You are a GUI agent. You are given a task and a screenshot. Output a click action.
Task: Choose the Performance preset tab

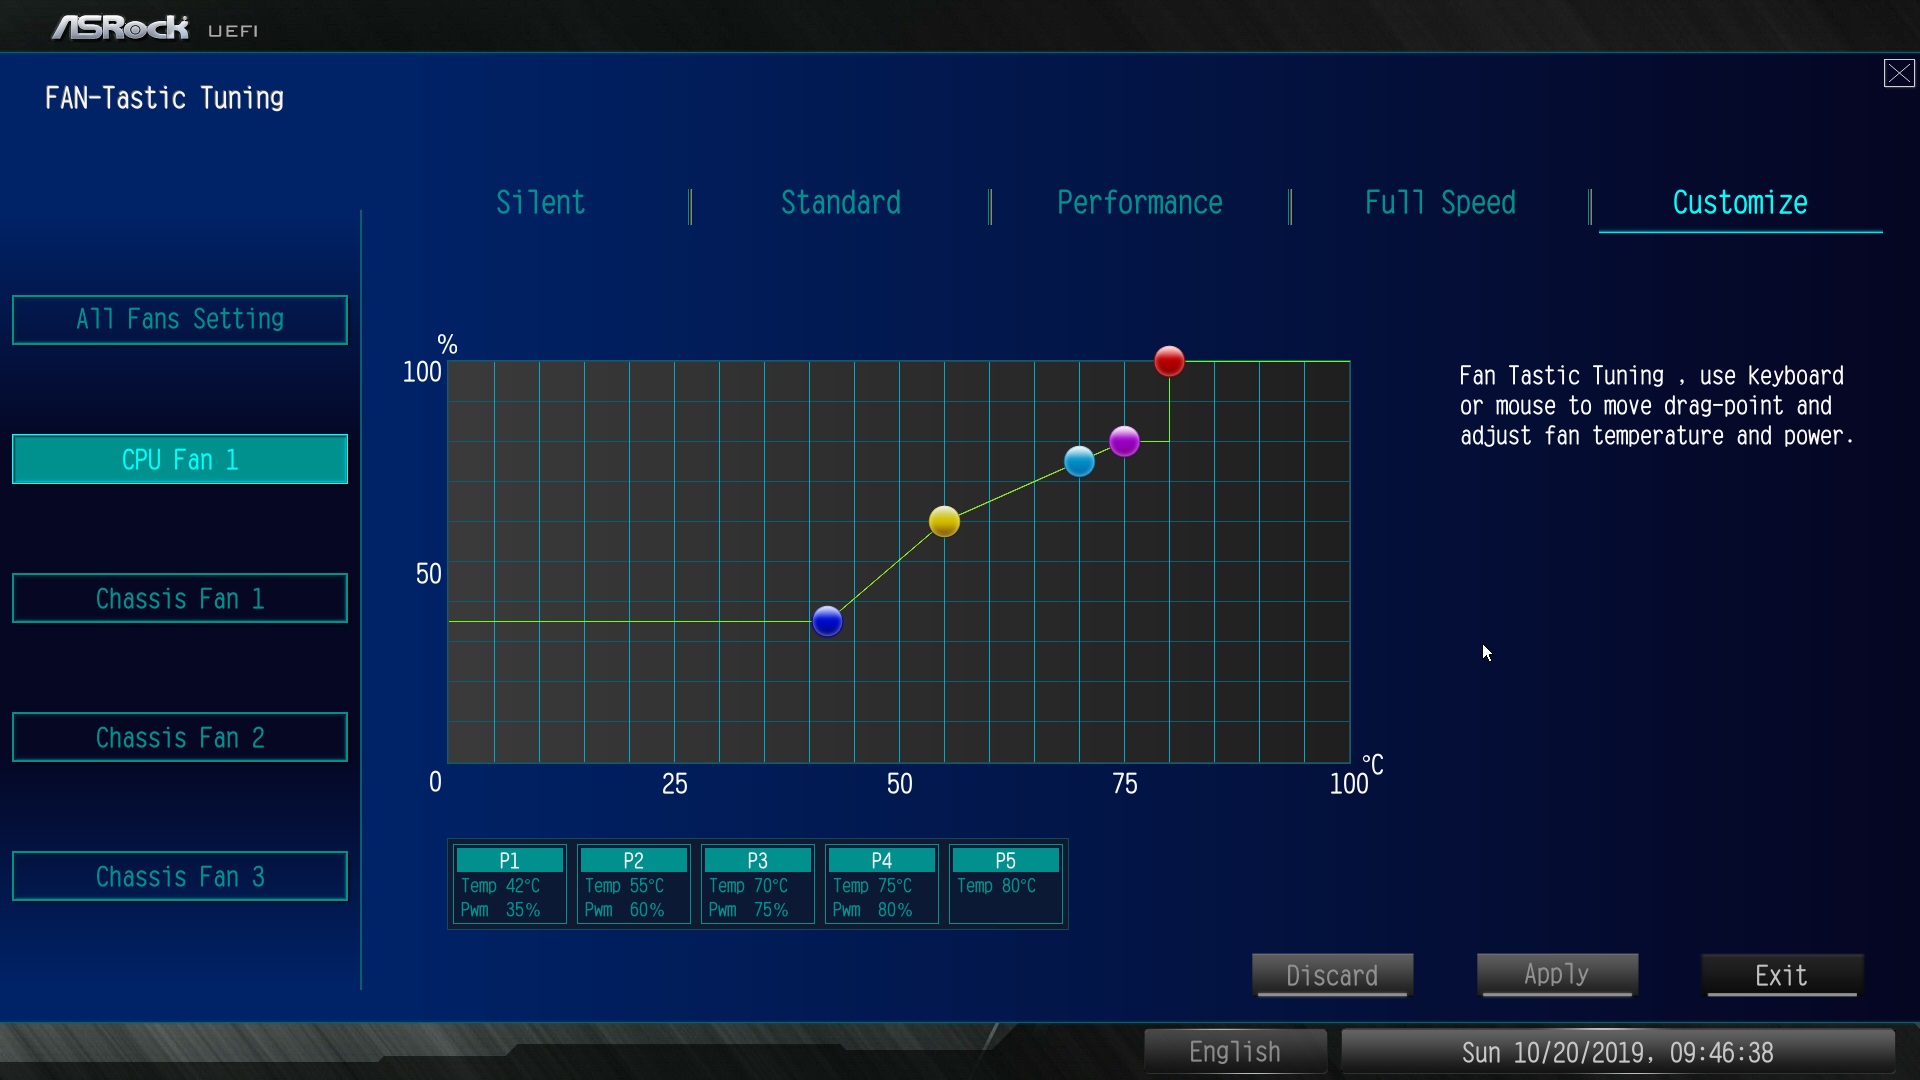[x=1139, y=203]
